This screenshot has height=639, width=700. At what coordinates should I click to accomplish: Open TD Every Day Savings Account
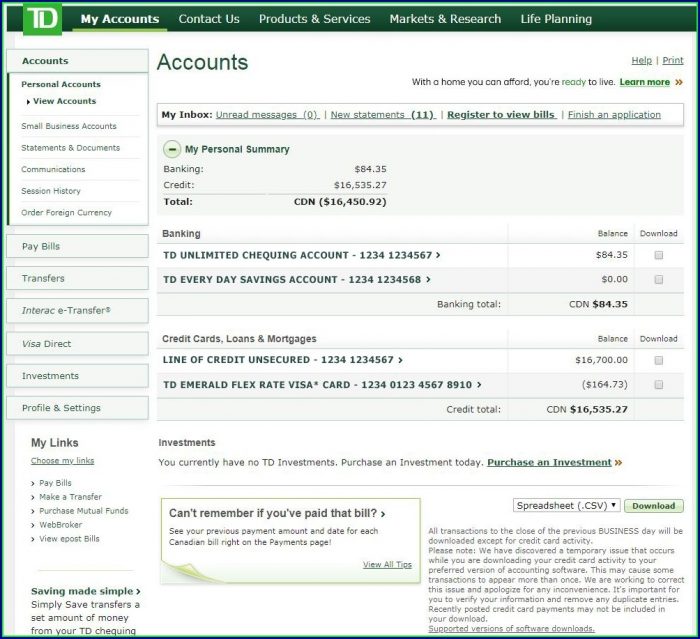[297, 280]
